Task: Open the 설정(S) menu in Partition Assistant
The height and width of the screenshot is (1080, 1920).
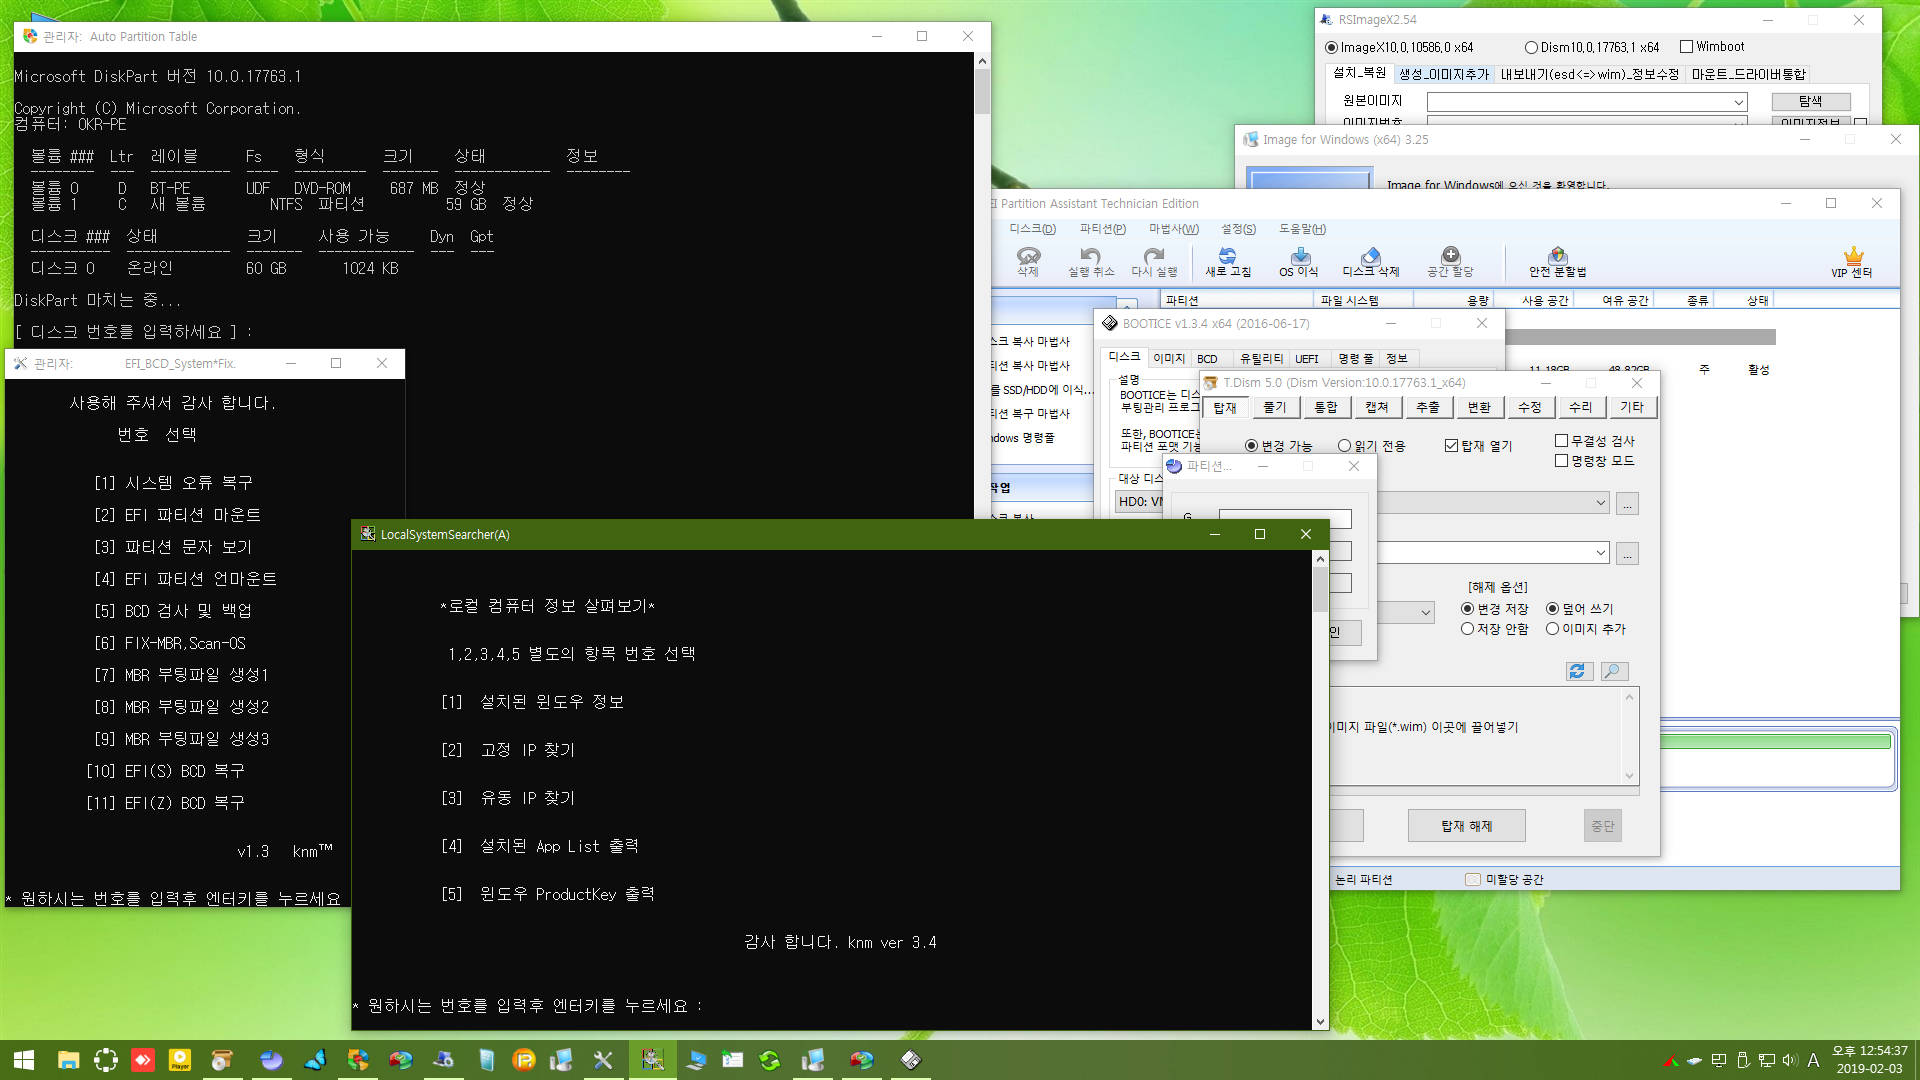Action: tap(1238, 229)
